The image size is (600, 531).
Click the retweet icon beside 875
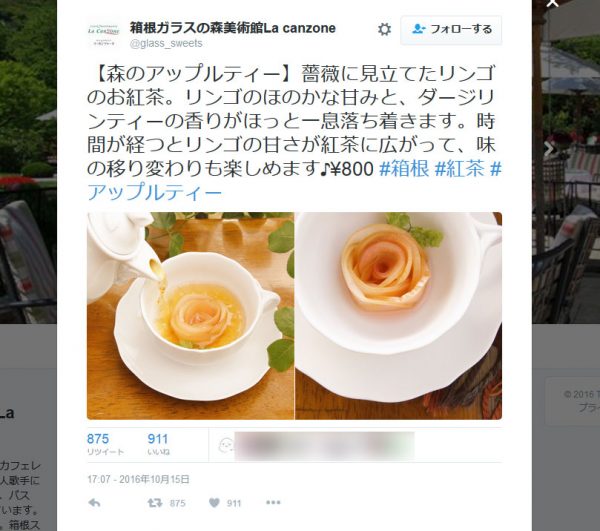[155, 503]
